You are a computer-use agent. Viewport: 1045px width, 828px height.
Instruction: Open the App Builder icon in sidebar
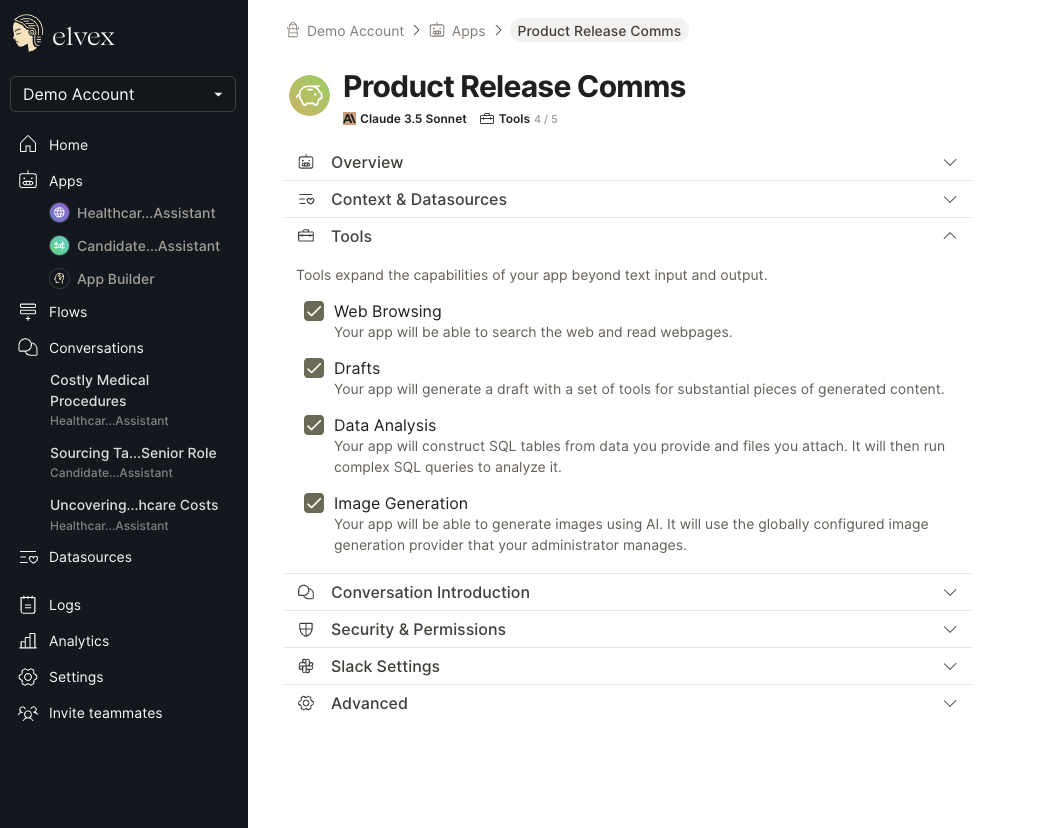point(59,279)
